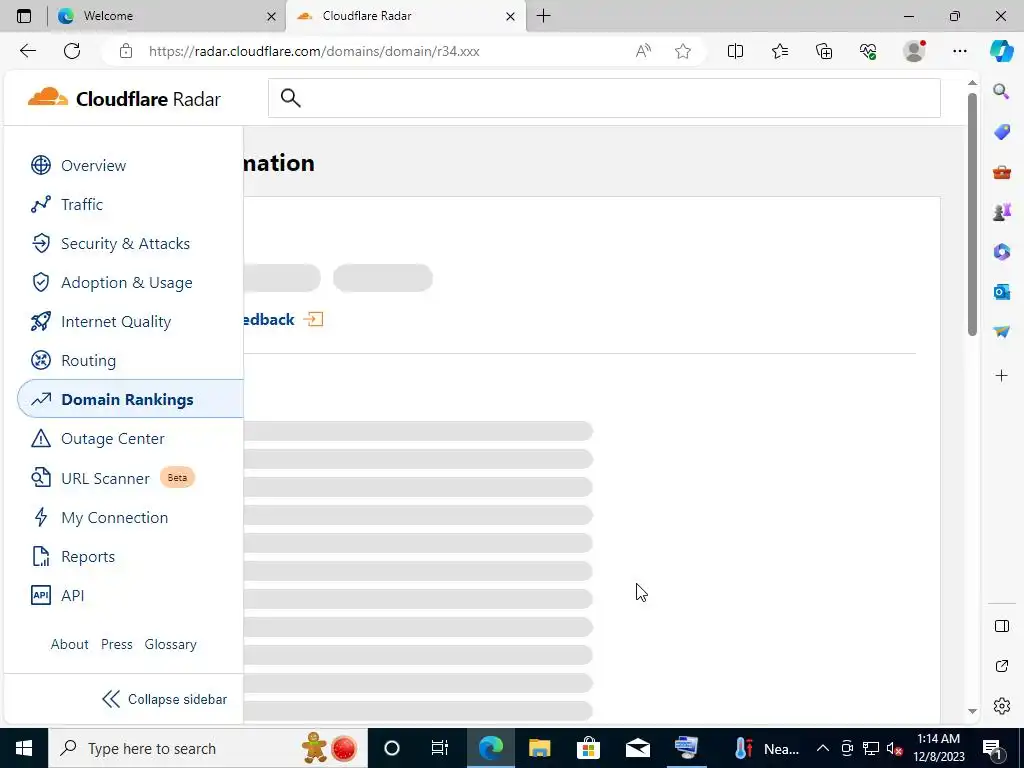The width and height of the screenshot is (1024, 768).
Task: Select the Routing icon
Action: click(x=40, y=360)
